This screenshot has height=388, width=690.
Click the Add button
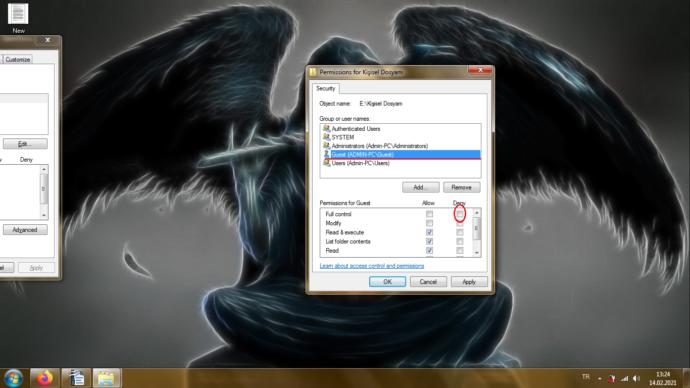420,187
